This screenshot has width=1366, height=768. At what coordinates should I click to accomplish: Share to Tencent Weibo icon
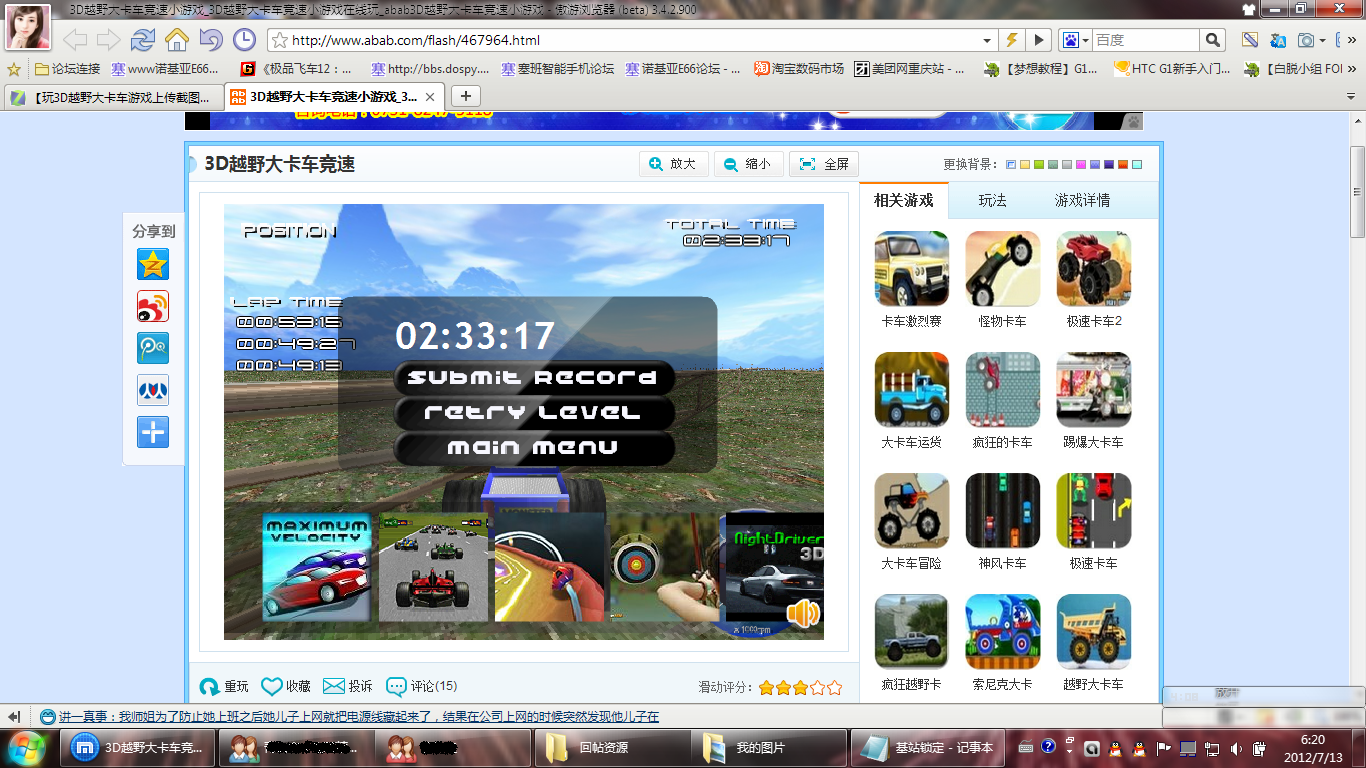(153, 348)
